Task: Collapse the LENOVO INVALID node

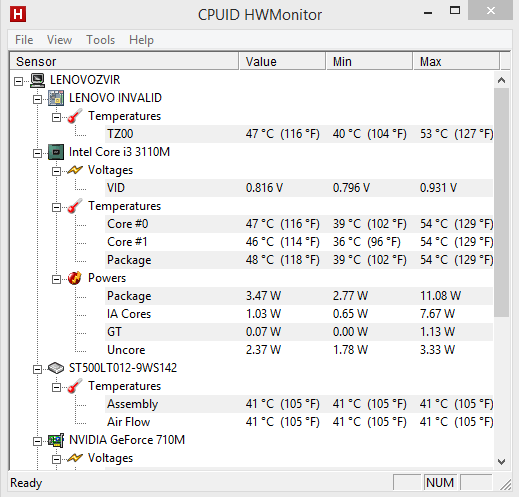Action: pyautogui.click(x=37, y=99)
